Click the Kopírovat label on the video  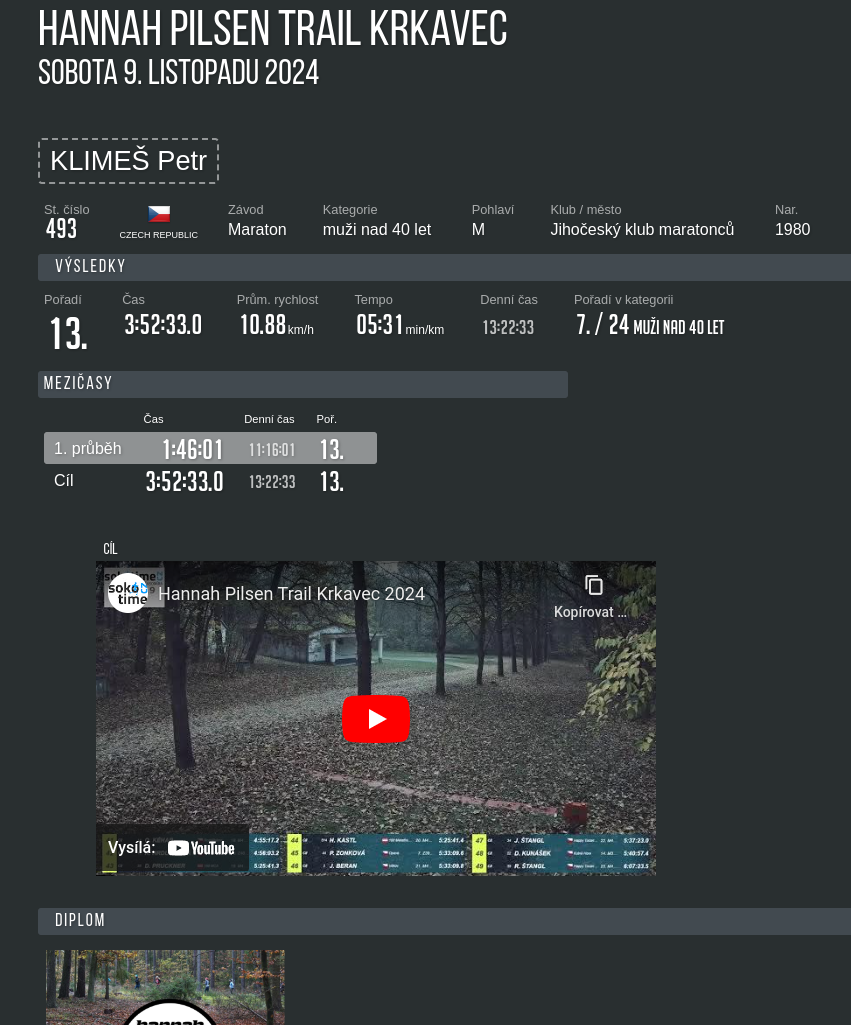point(590,612)
